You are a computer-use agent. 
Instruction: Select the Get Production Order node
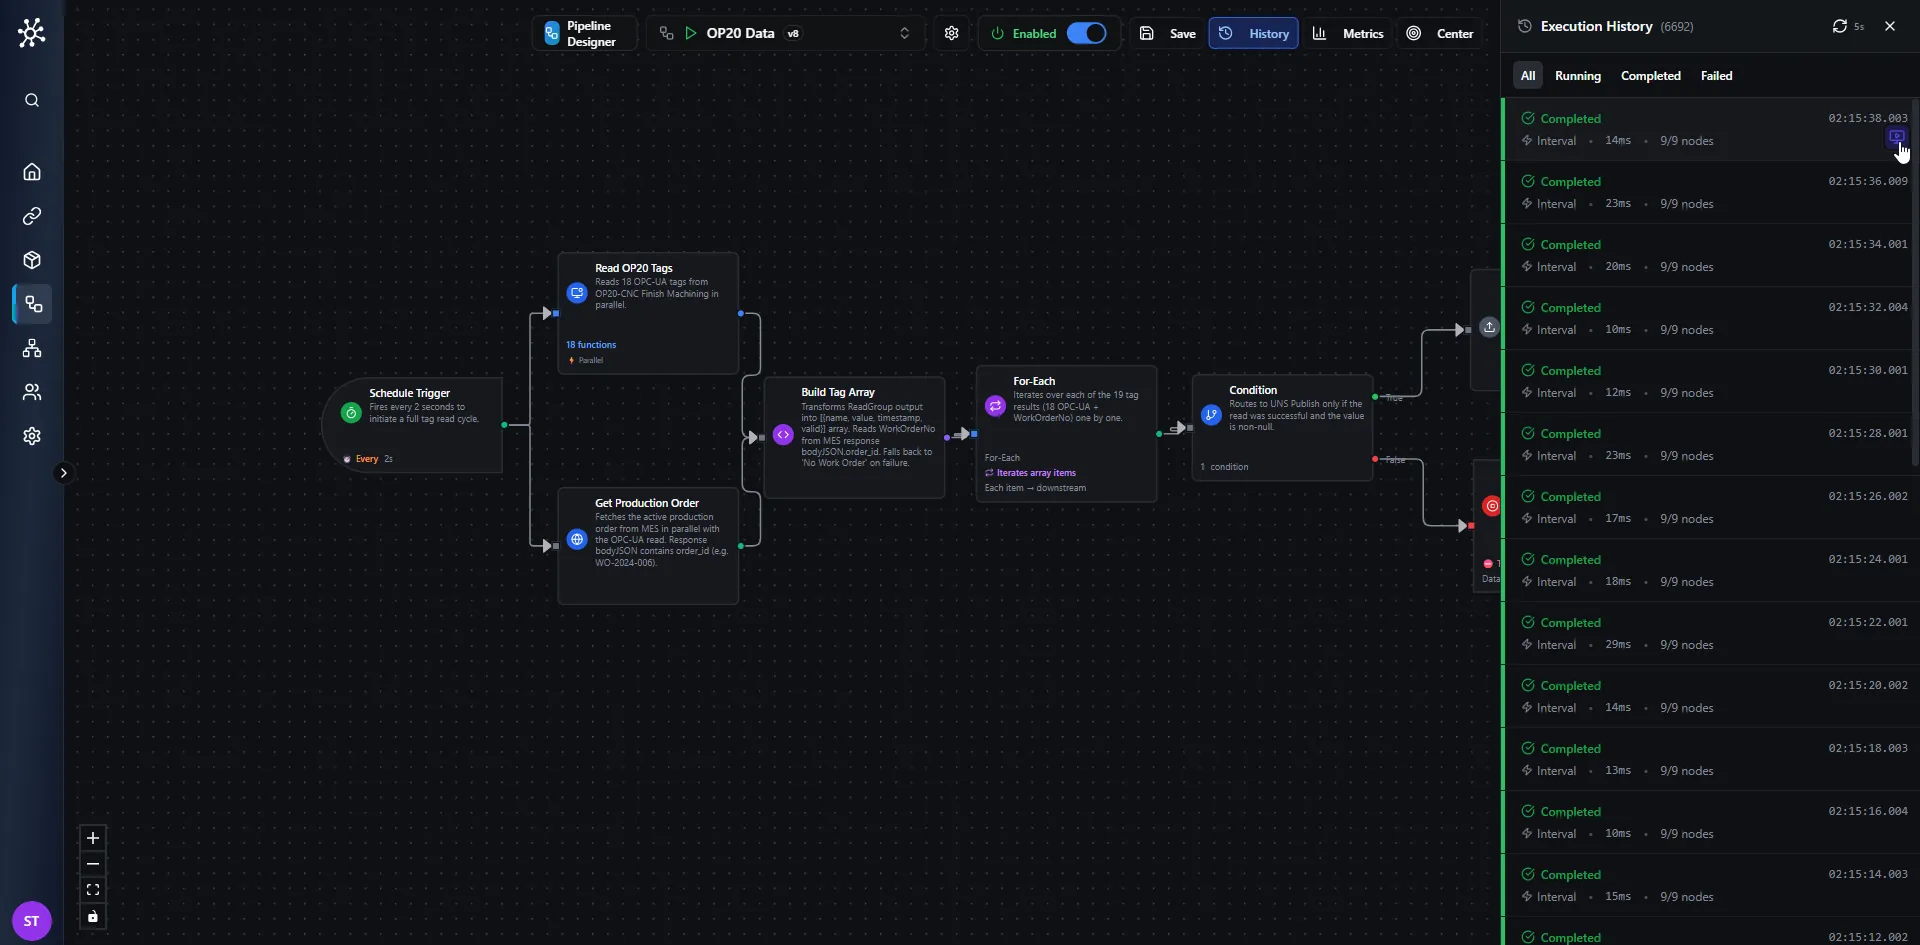[648, 546]
